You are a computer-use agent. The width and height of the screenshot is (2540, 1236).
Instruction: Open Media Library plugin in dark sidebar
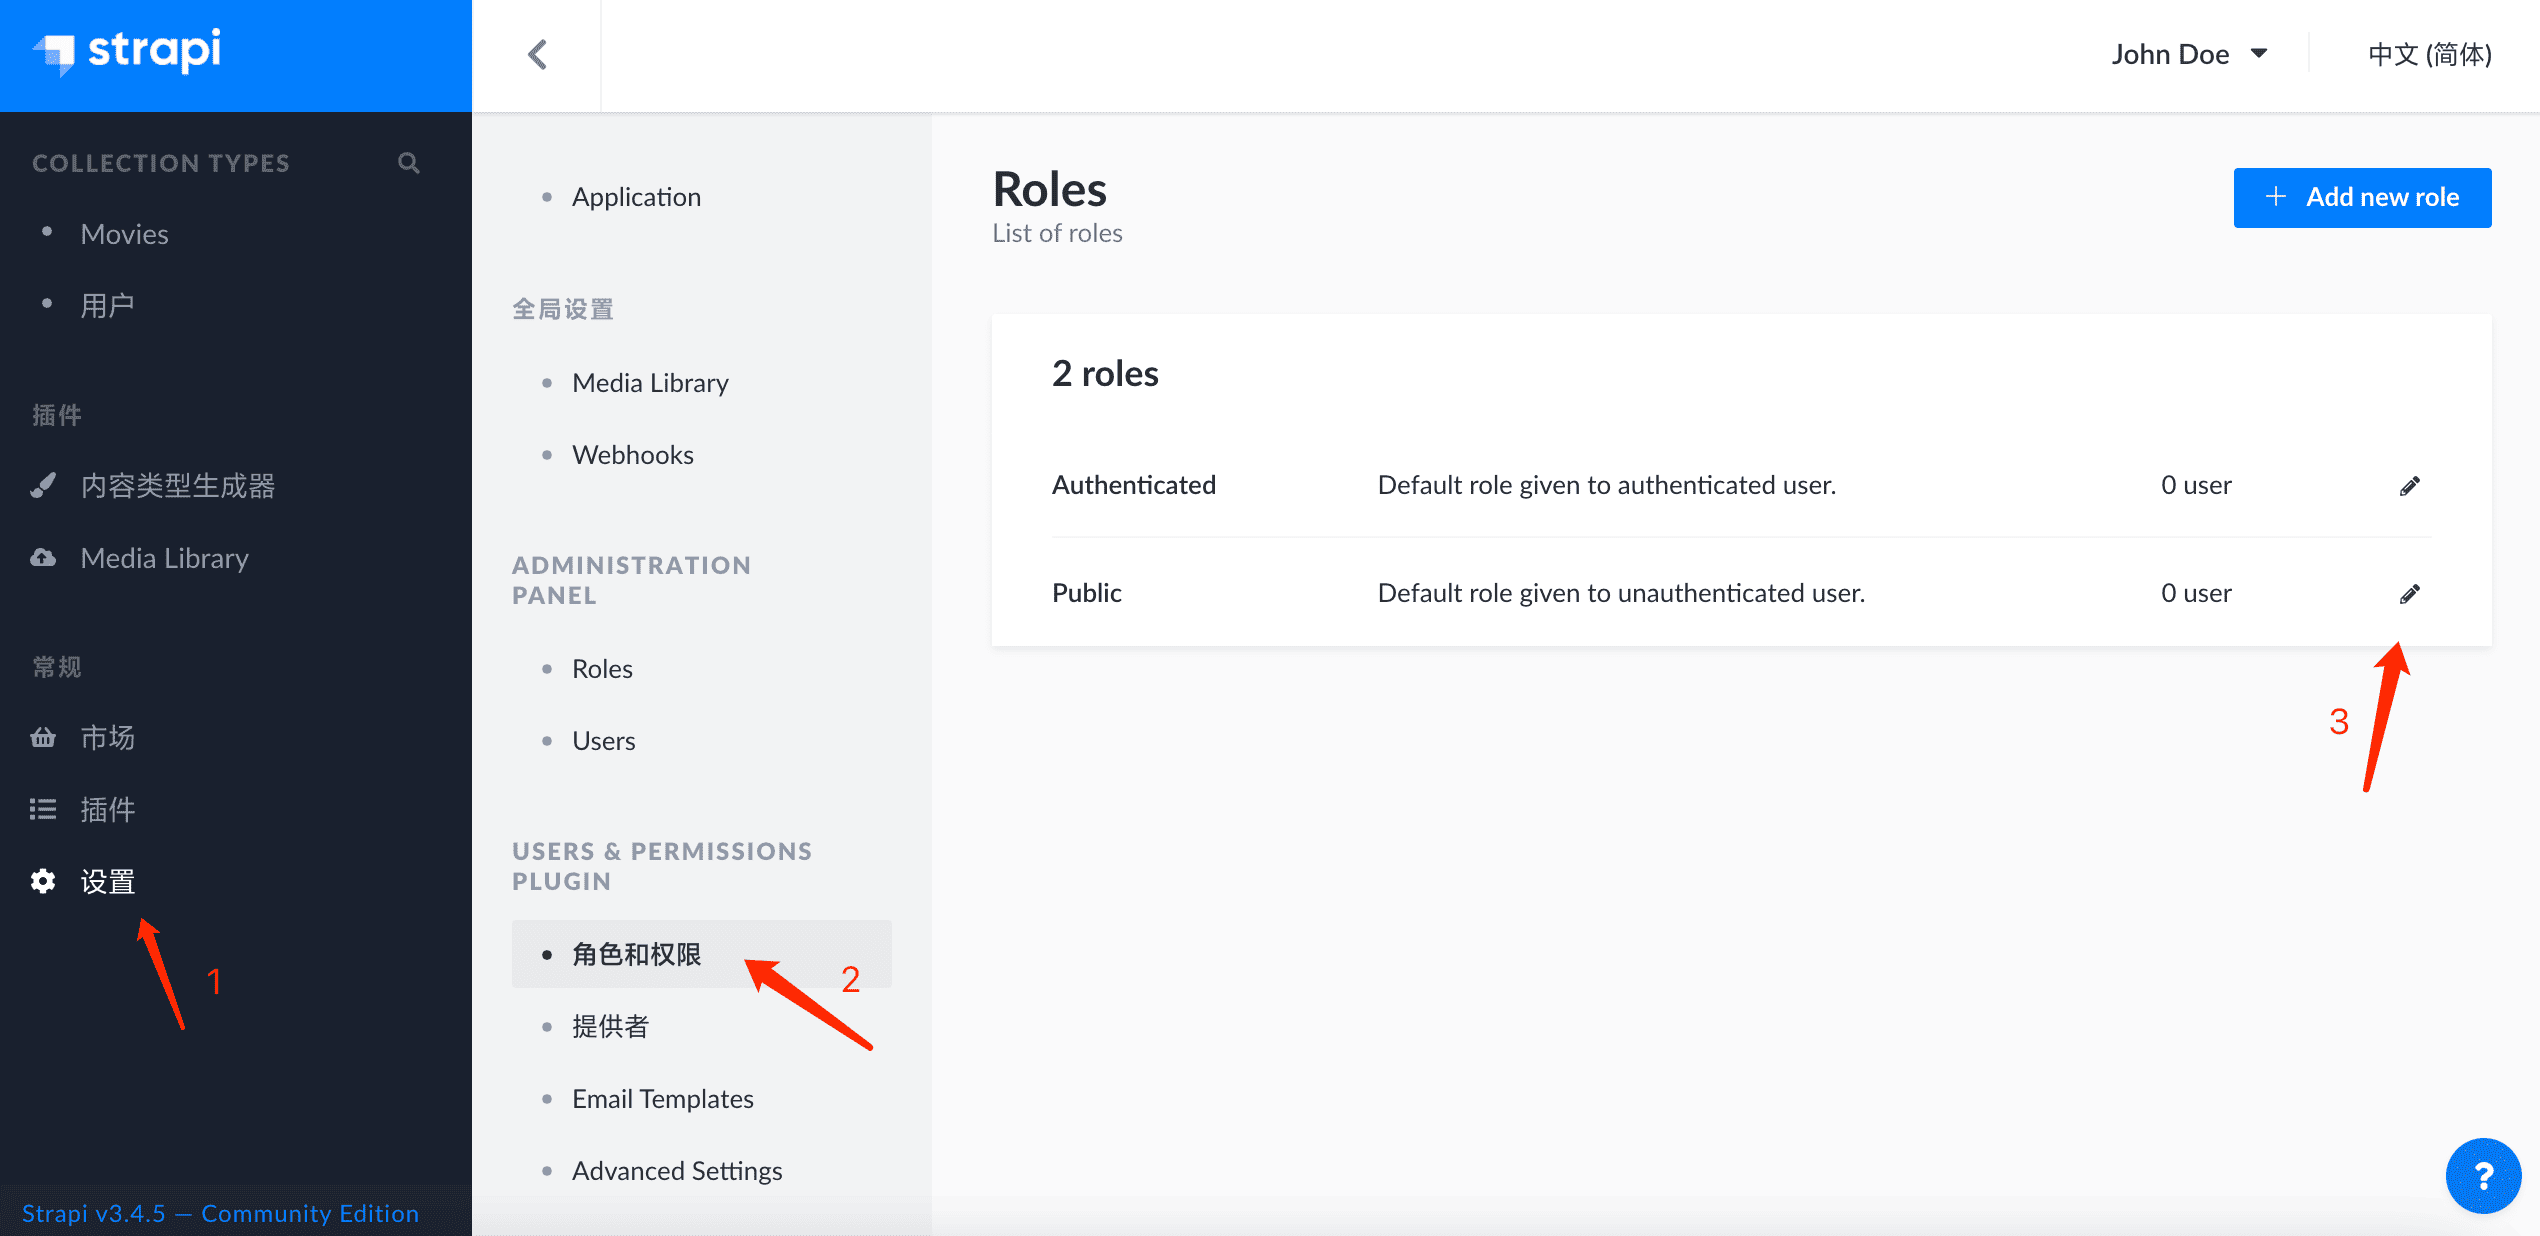click(164, 558)
